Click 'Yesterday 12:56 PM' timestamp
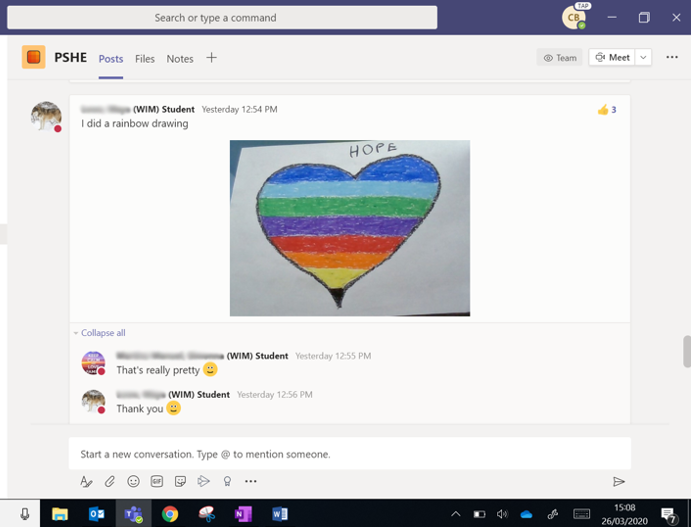This screenshot has width=691, height=527. tap(275, 394)
